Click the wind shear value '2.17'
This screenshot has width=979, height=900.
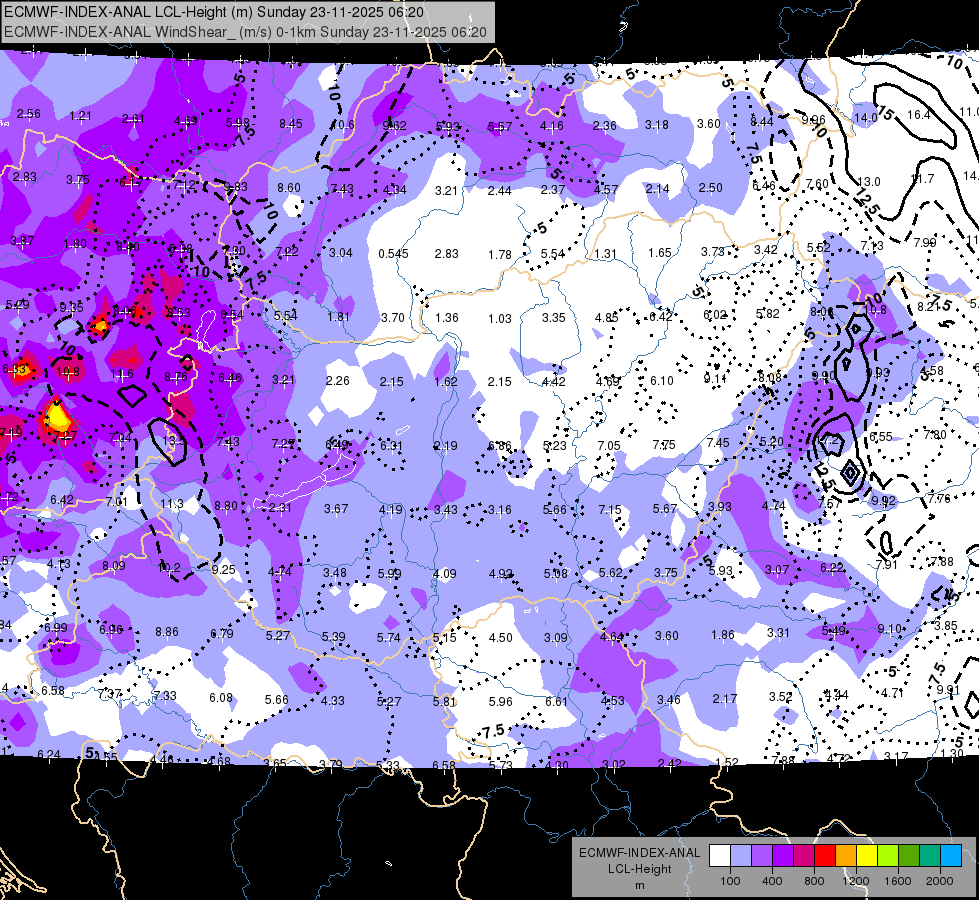click(x=725, y=698)
